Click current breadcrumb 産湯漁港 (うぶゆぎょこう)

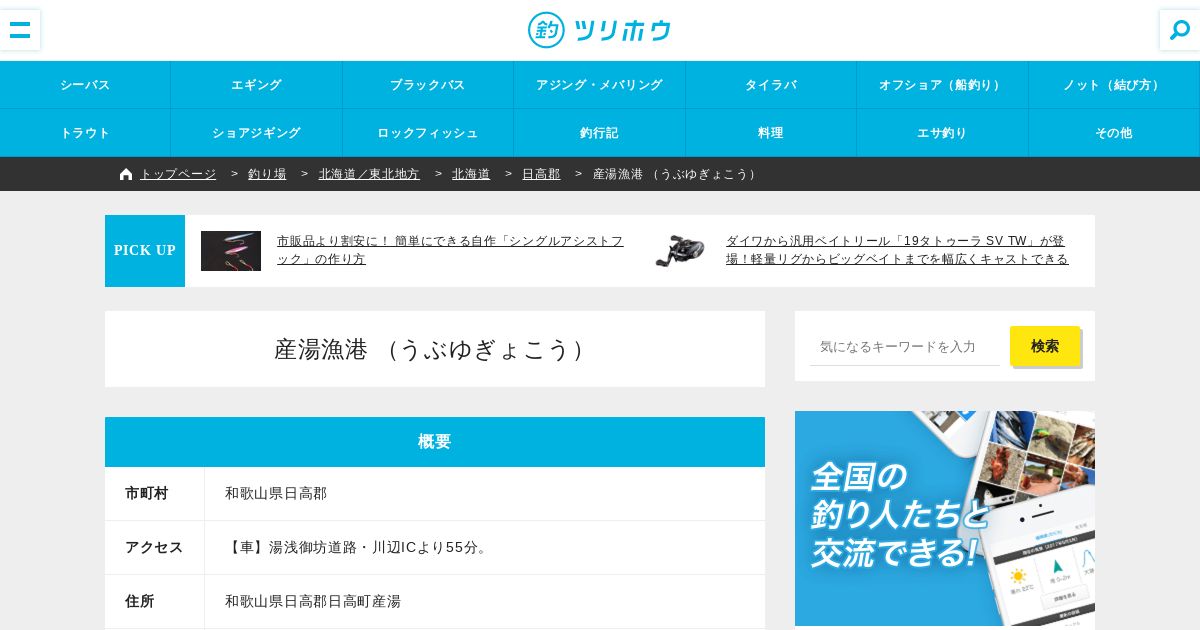tap(677, 174)
